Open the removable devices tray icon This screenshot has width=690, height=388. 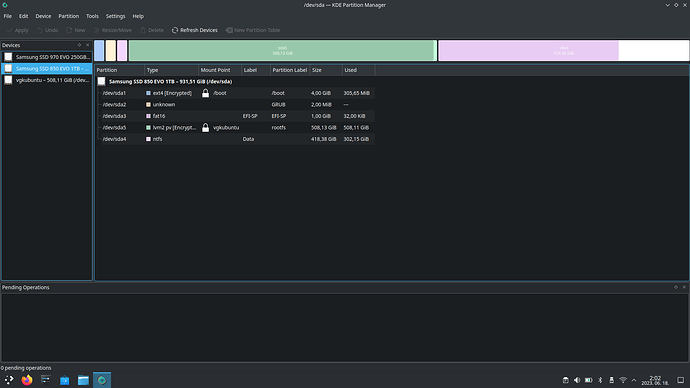611,380
